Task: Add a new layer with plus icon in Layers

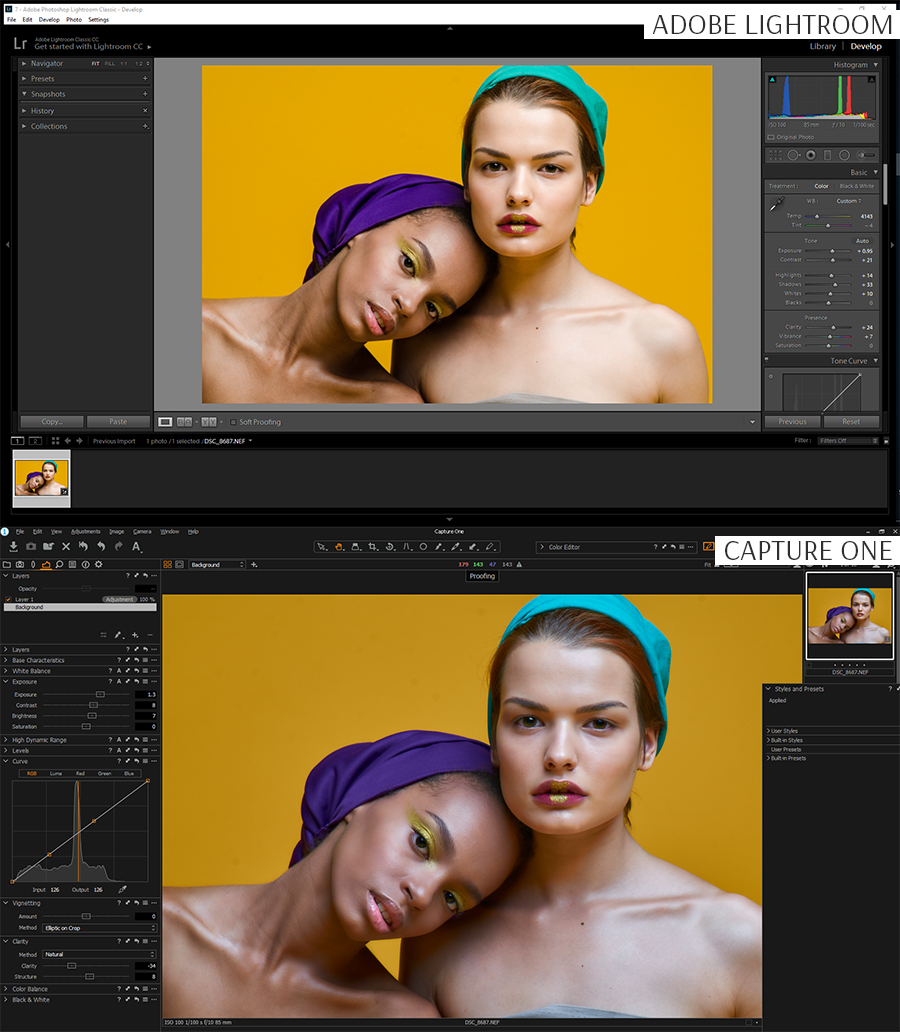Action: pyautogui.click(x=135, y=635)
